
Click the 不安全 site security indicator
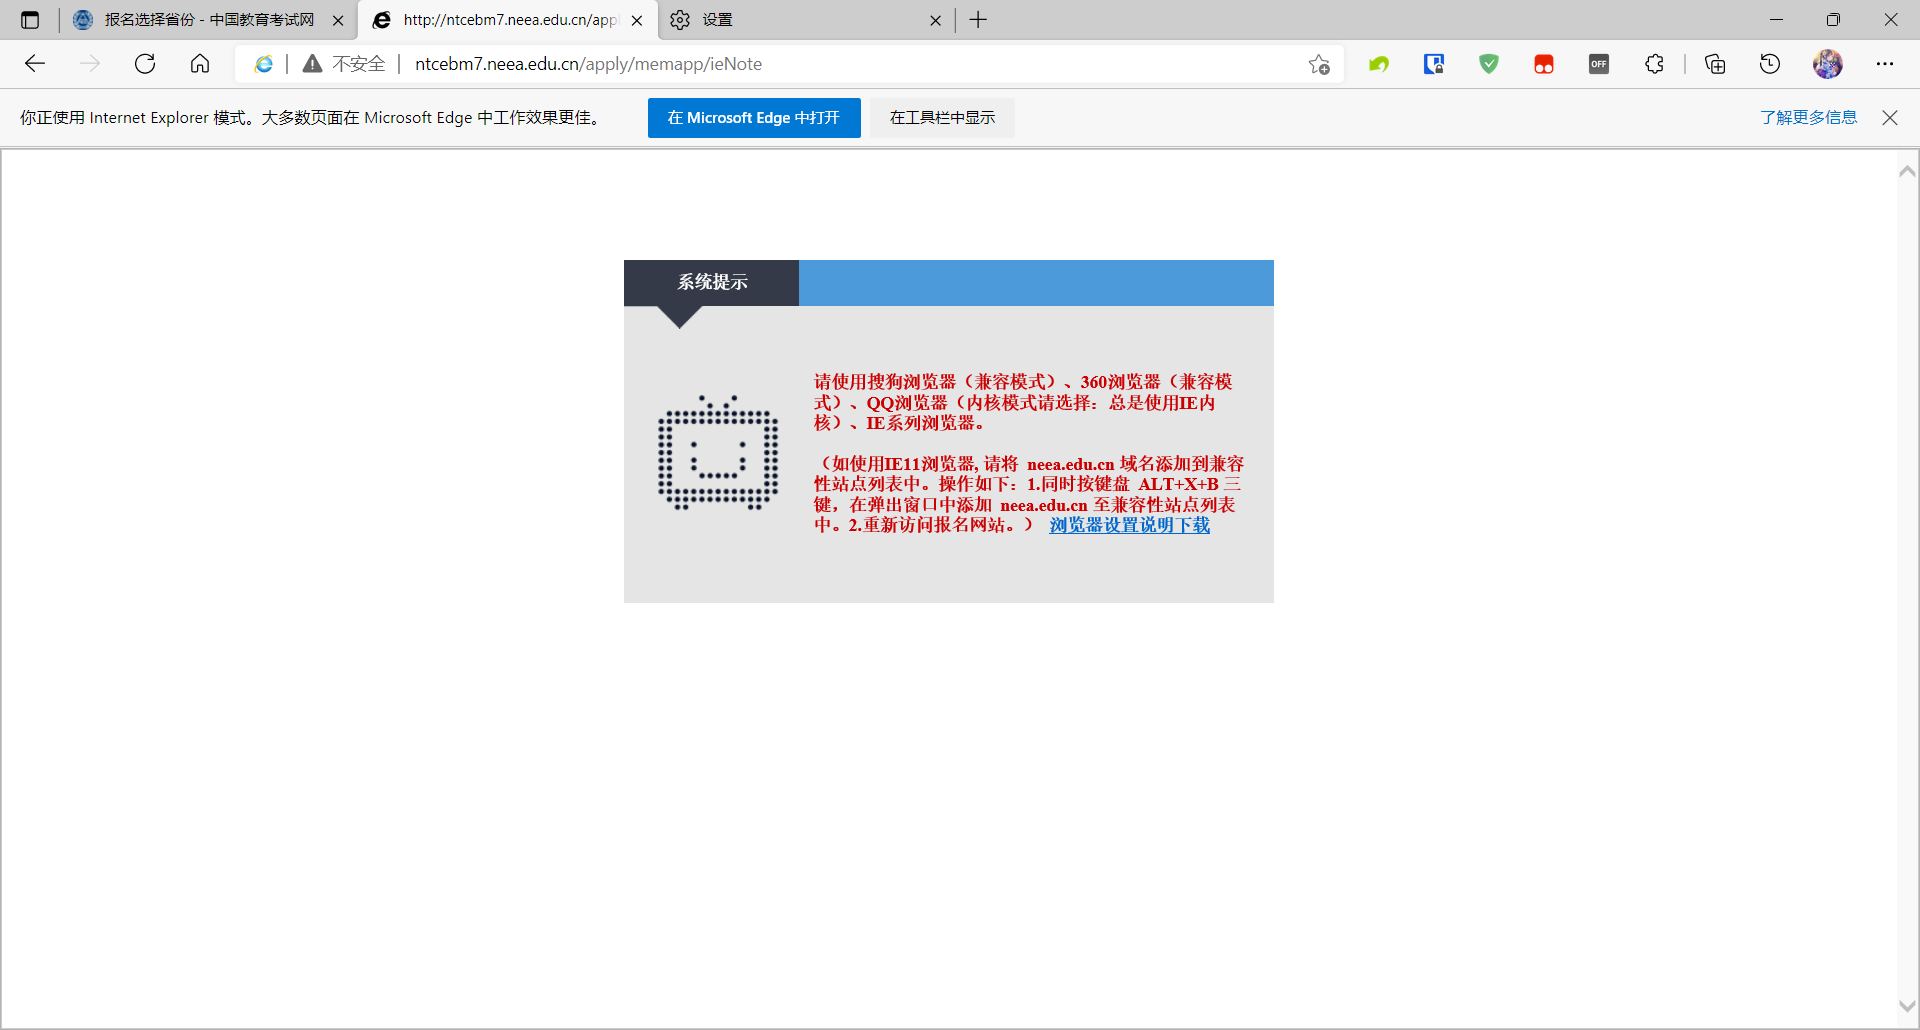[345, 64]
